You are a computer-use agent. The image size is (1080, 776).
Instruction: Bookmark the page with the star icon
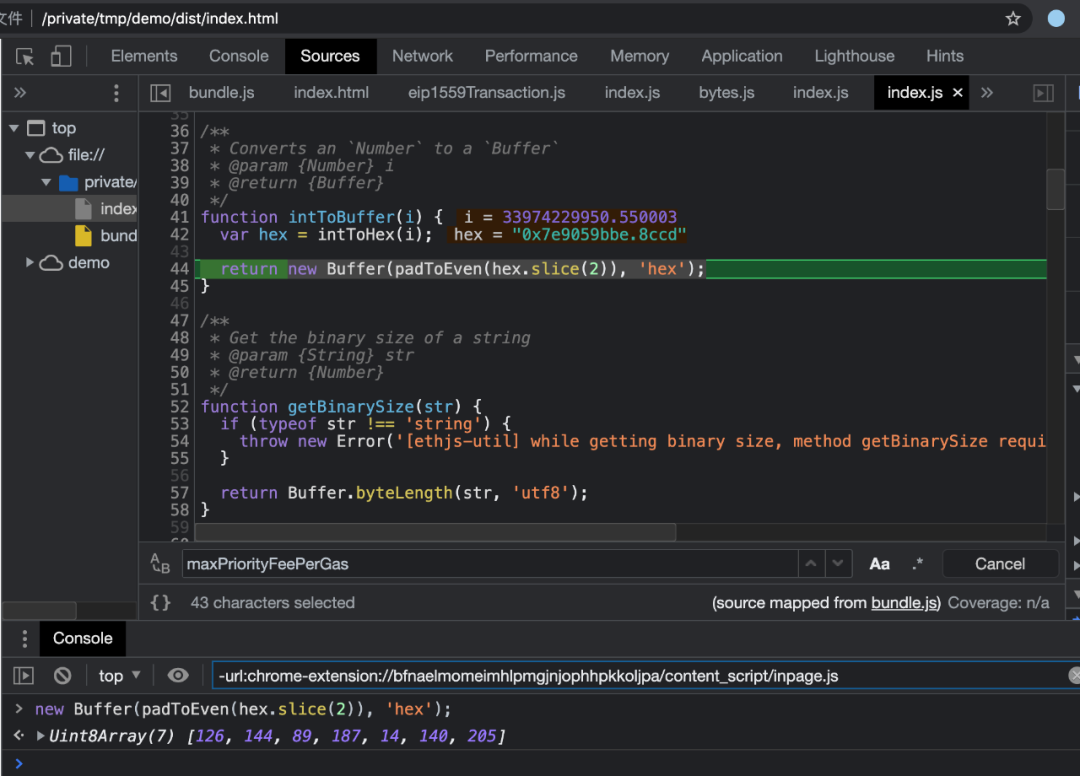coord(1012,19)
